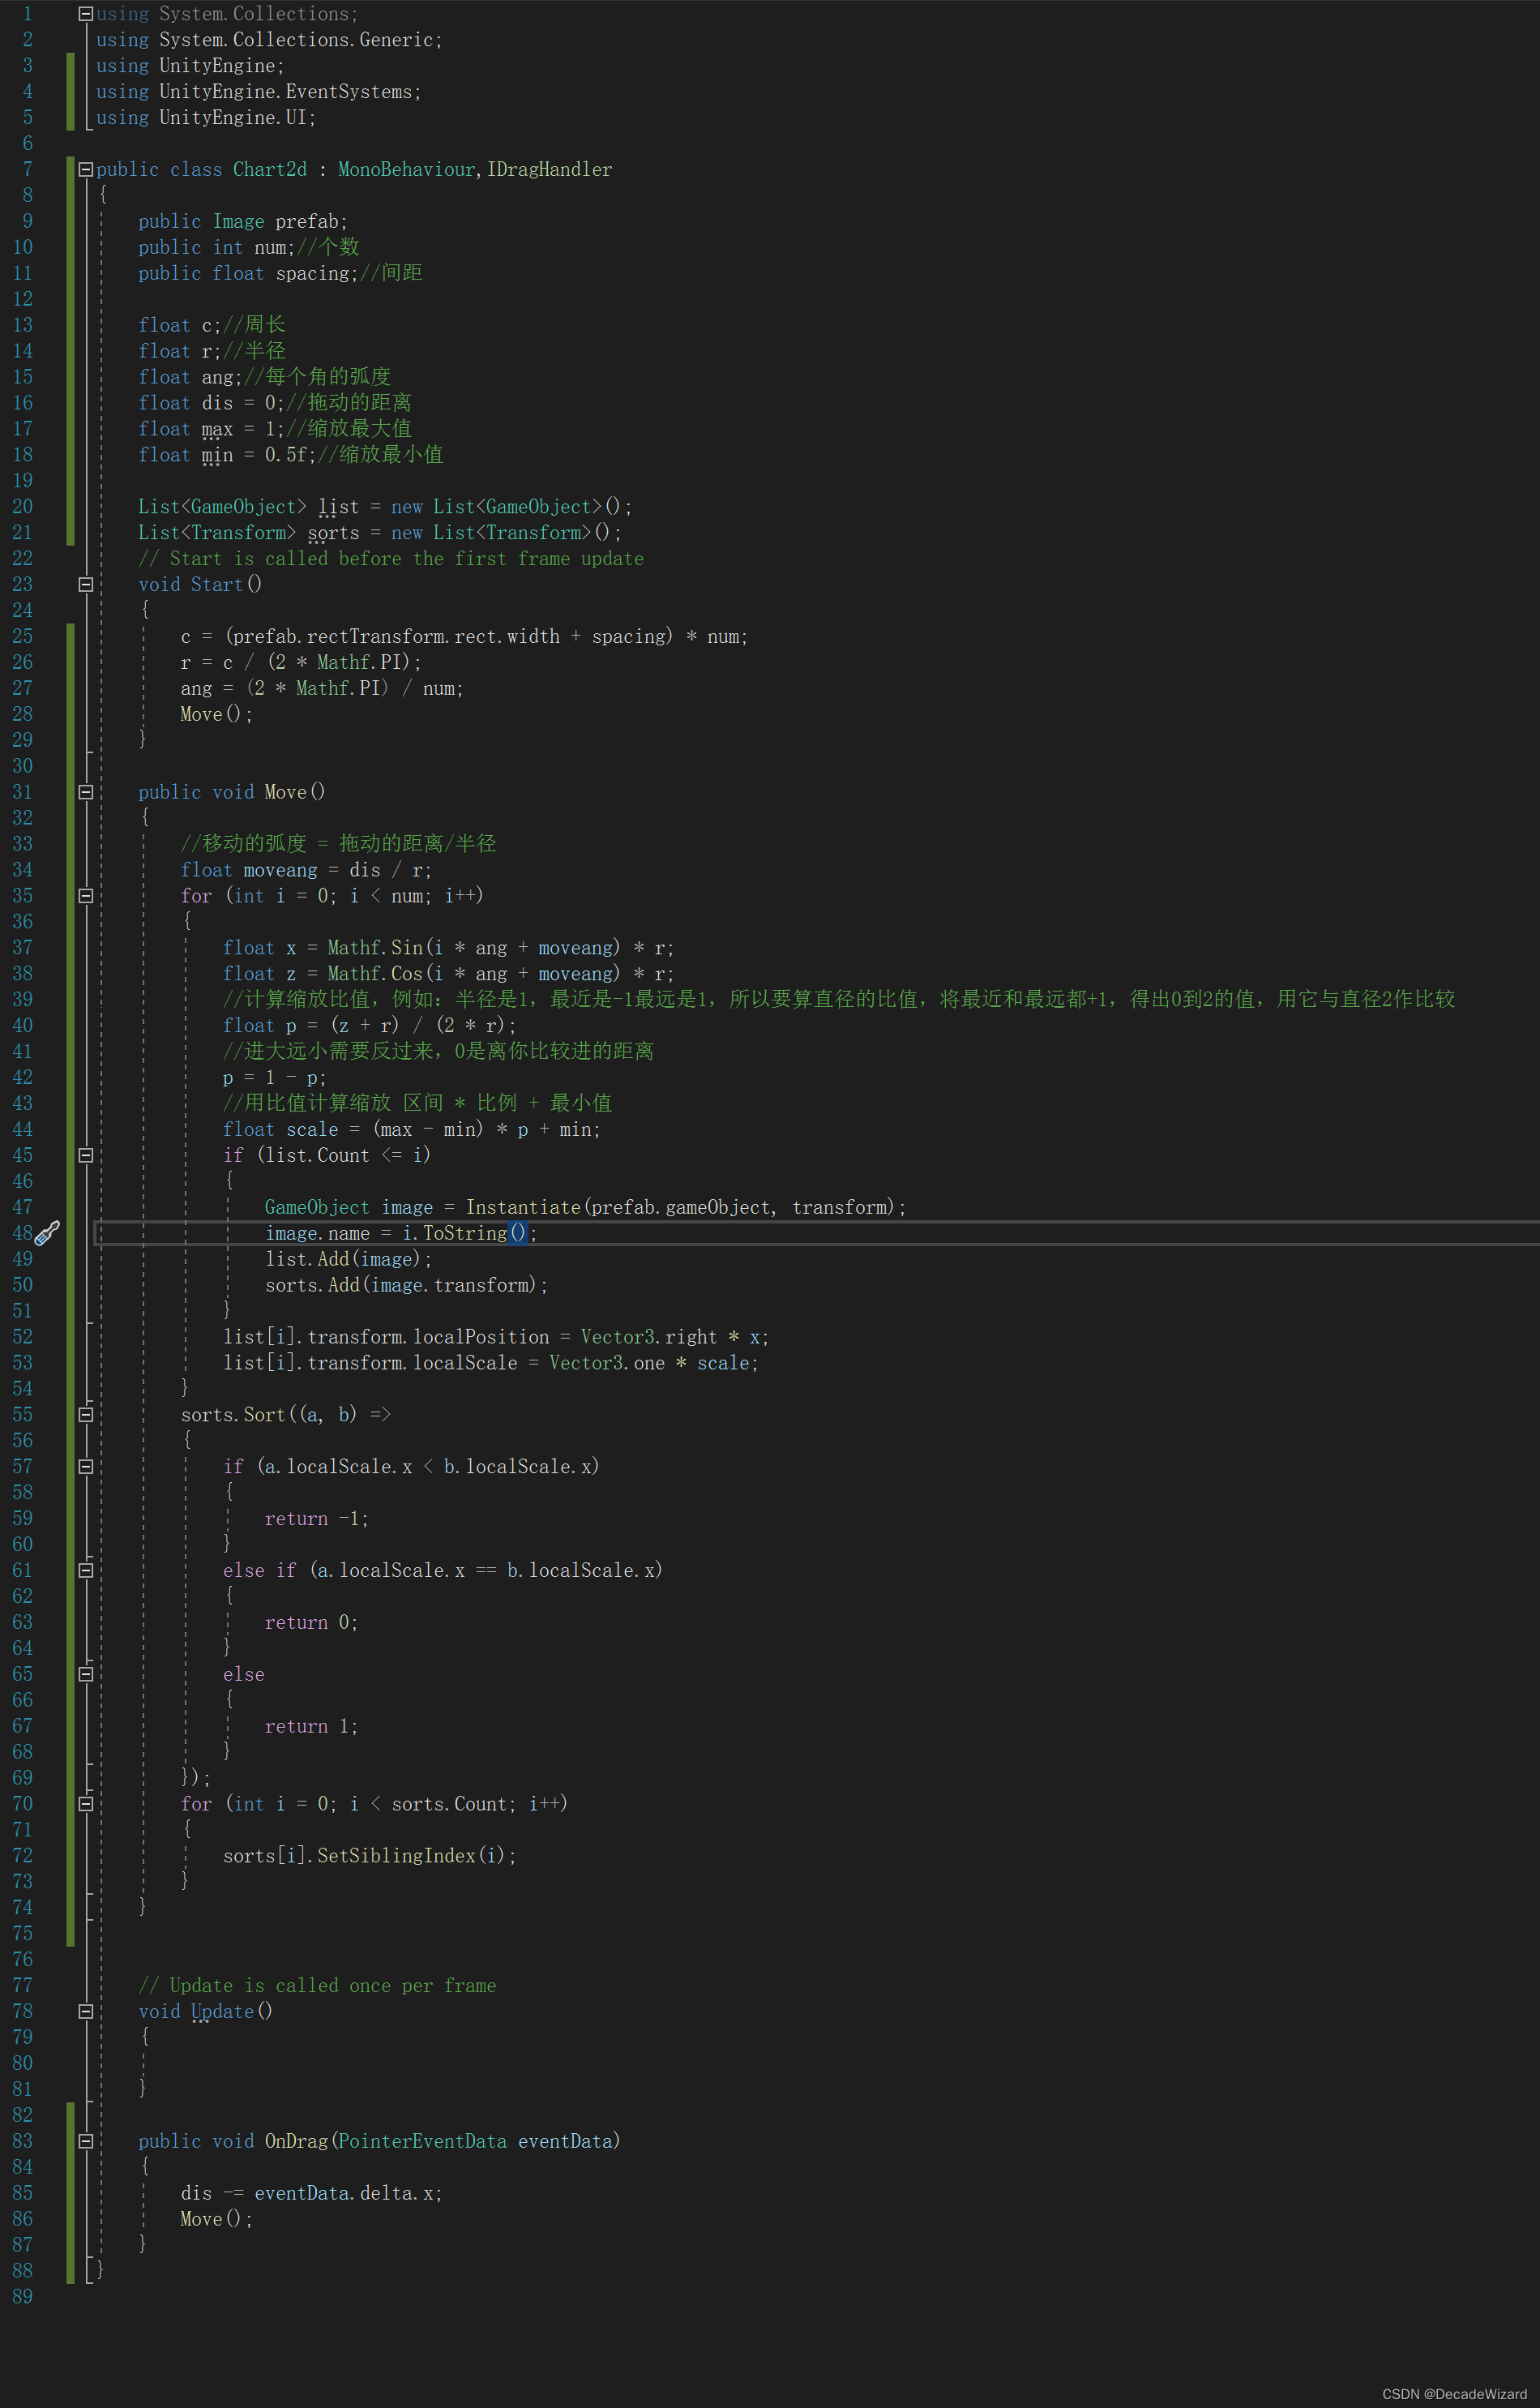The height and width of the screenshot is (2408, 1540).
Task: Click 'Instantiate' in the GameObject image line
Action: click(523, 1207)
